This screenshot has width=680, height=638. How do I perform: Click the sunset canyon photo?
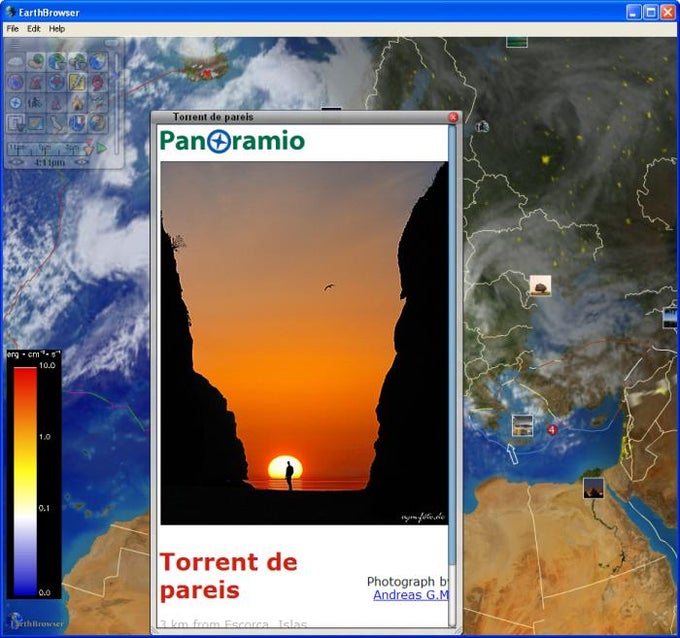tap(304, 343)
